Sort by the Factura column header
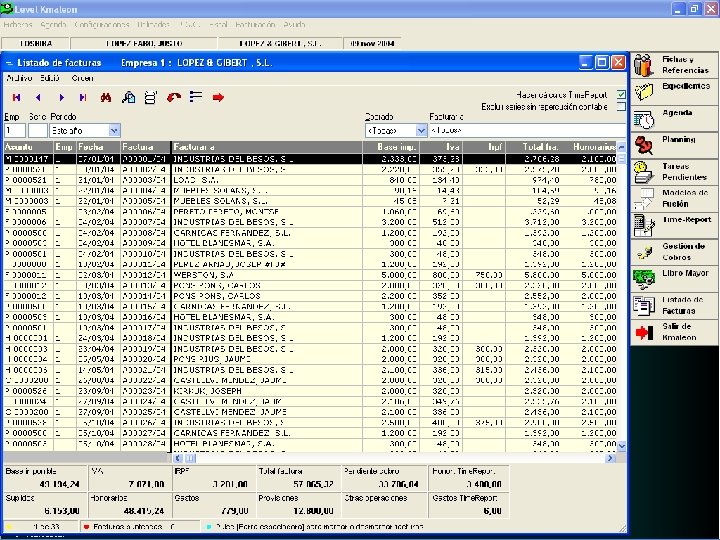 (x=145, y=147)
